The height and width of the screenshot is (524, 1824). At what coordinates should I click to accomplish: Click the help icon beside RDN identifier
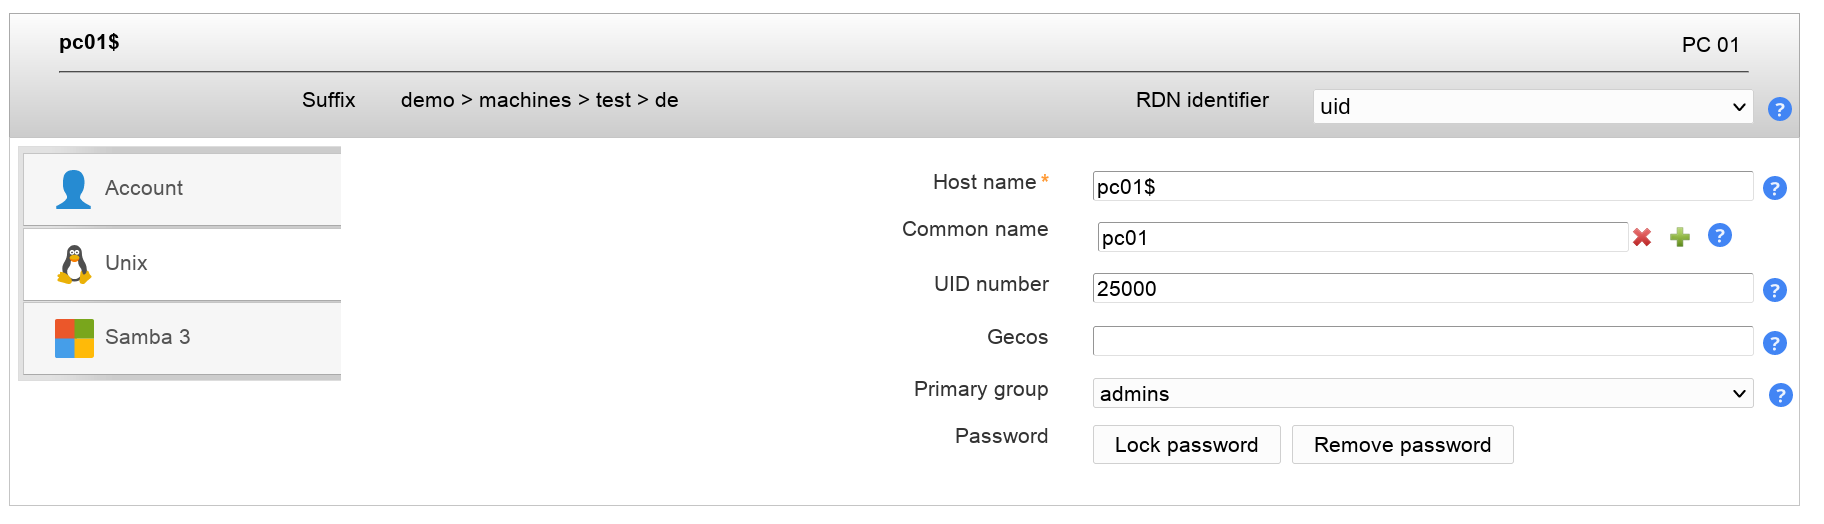pos(1779,109)
